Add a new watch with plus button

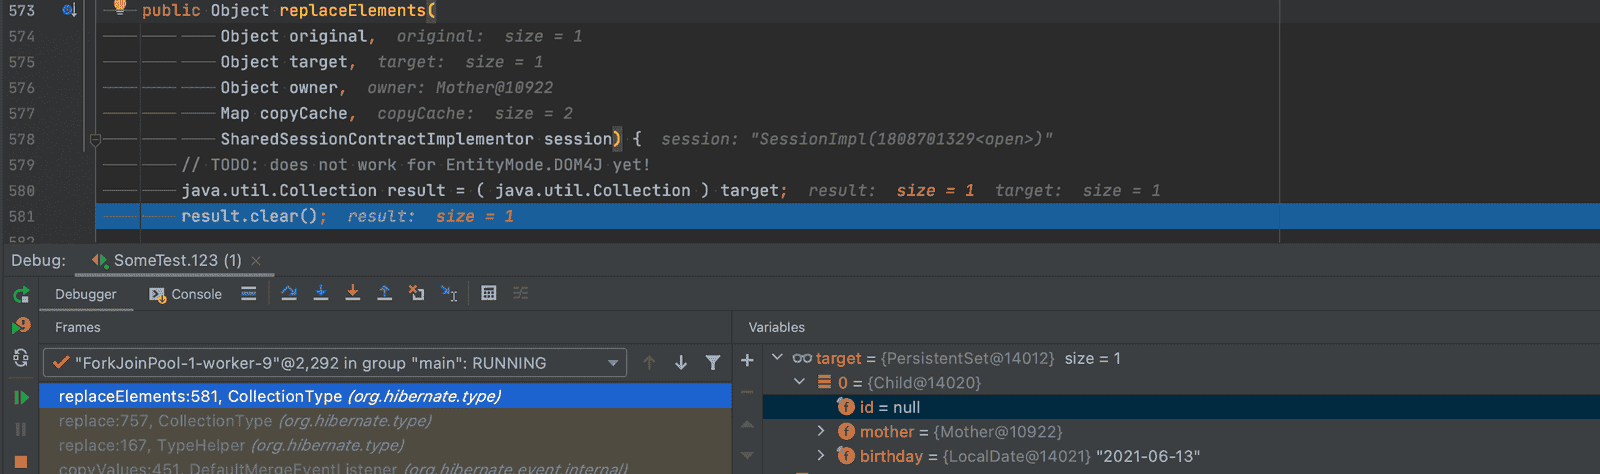point(747,360)
